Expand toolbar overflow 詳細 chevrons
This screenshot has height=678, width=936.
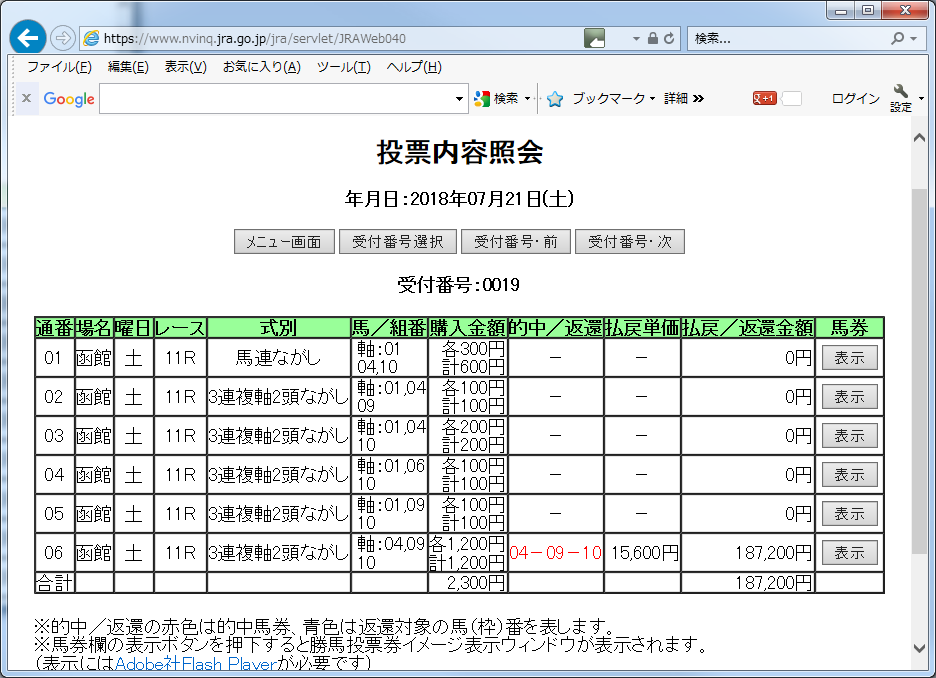(x=699, y=98)
